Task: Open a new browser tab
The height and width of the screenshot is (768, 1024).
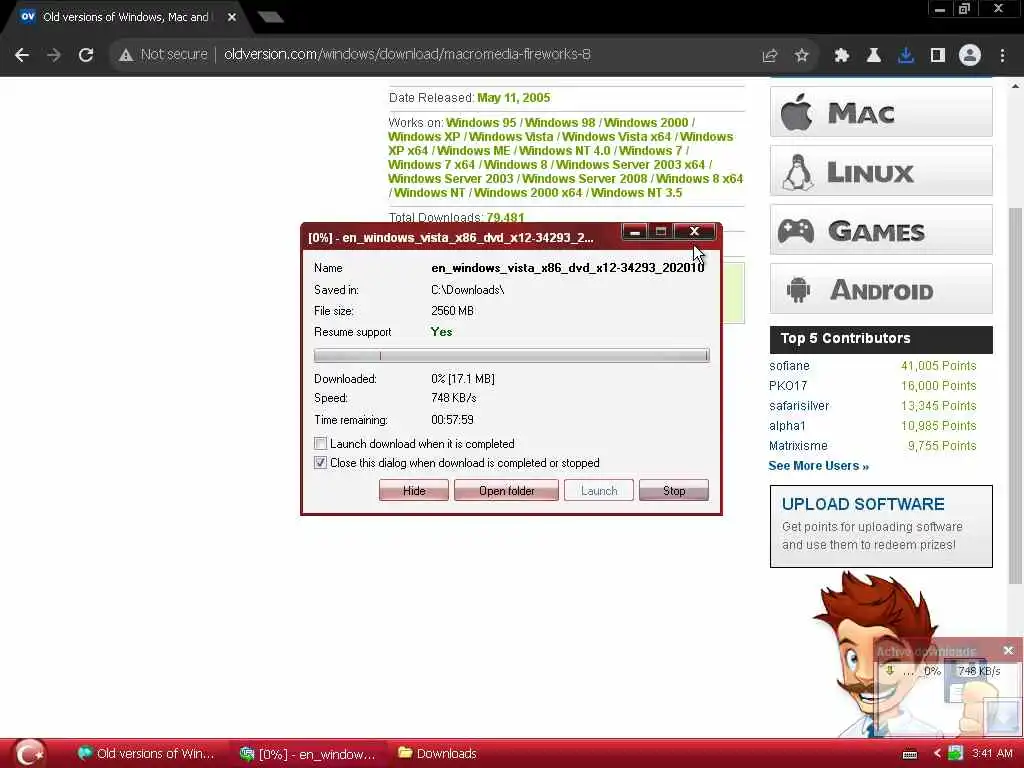Action: [x=270, y=17]
